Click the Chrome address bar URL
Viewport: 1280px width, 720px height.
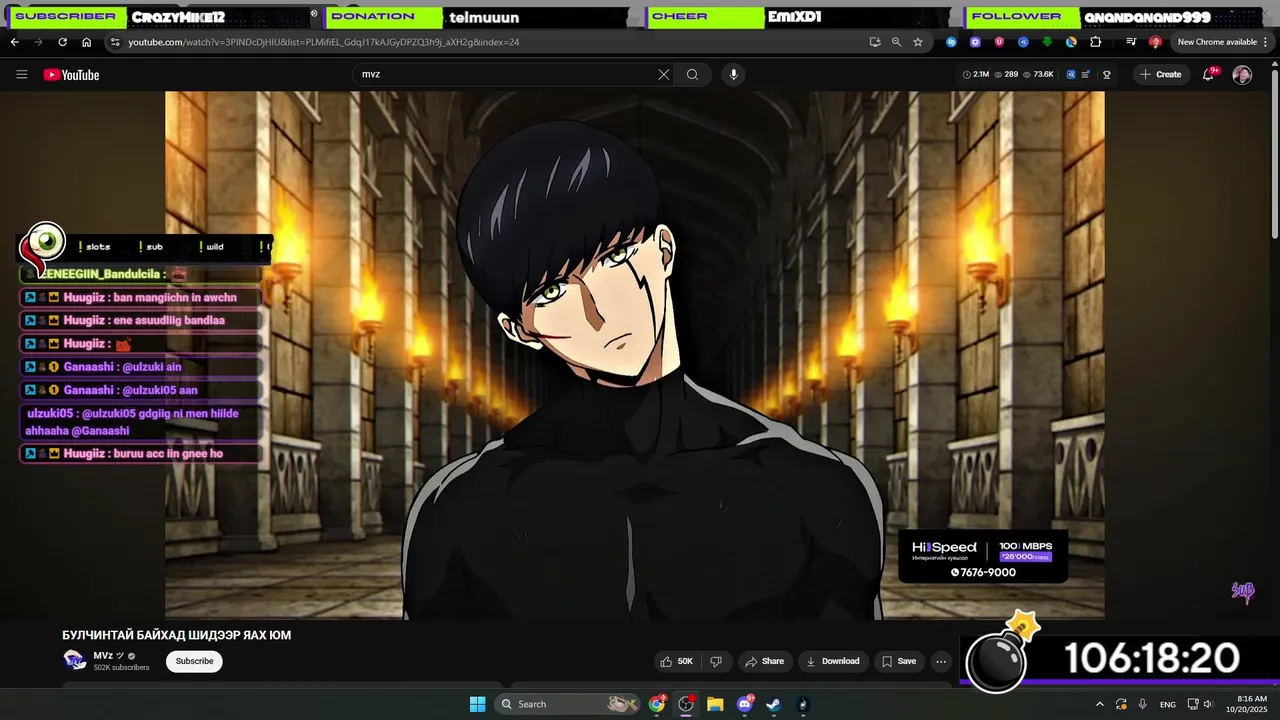(x=323, y=42)
